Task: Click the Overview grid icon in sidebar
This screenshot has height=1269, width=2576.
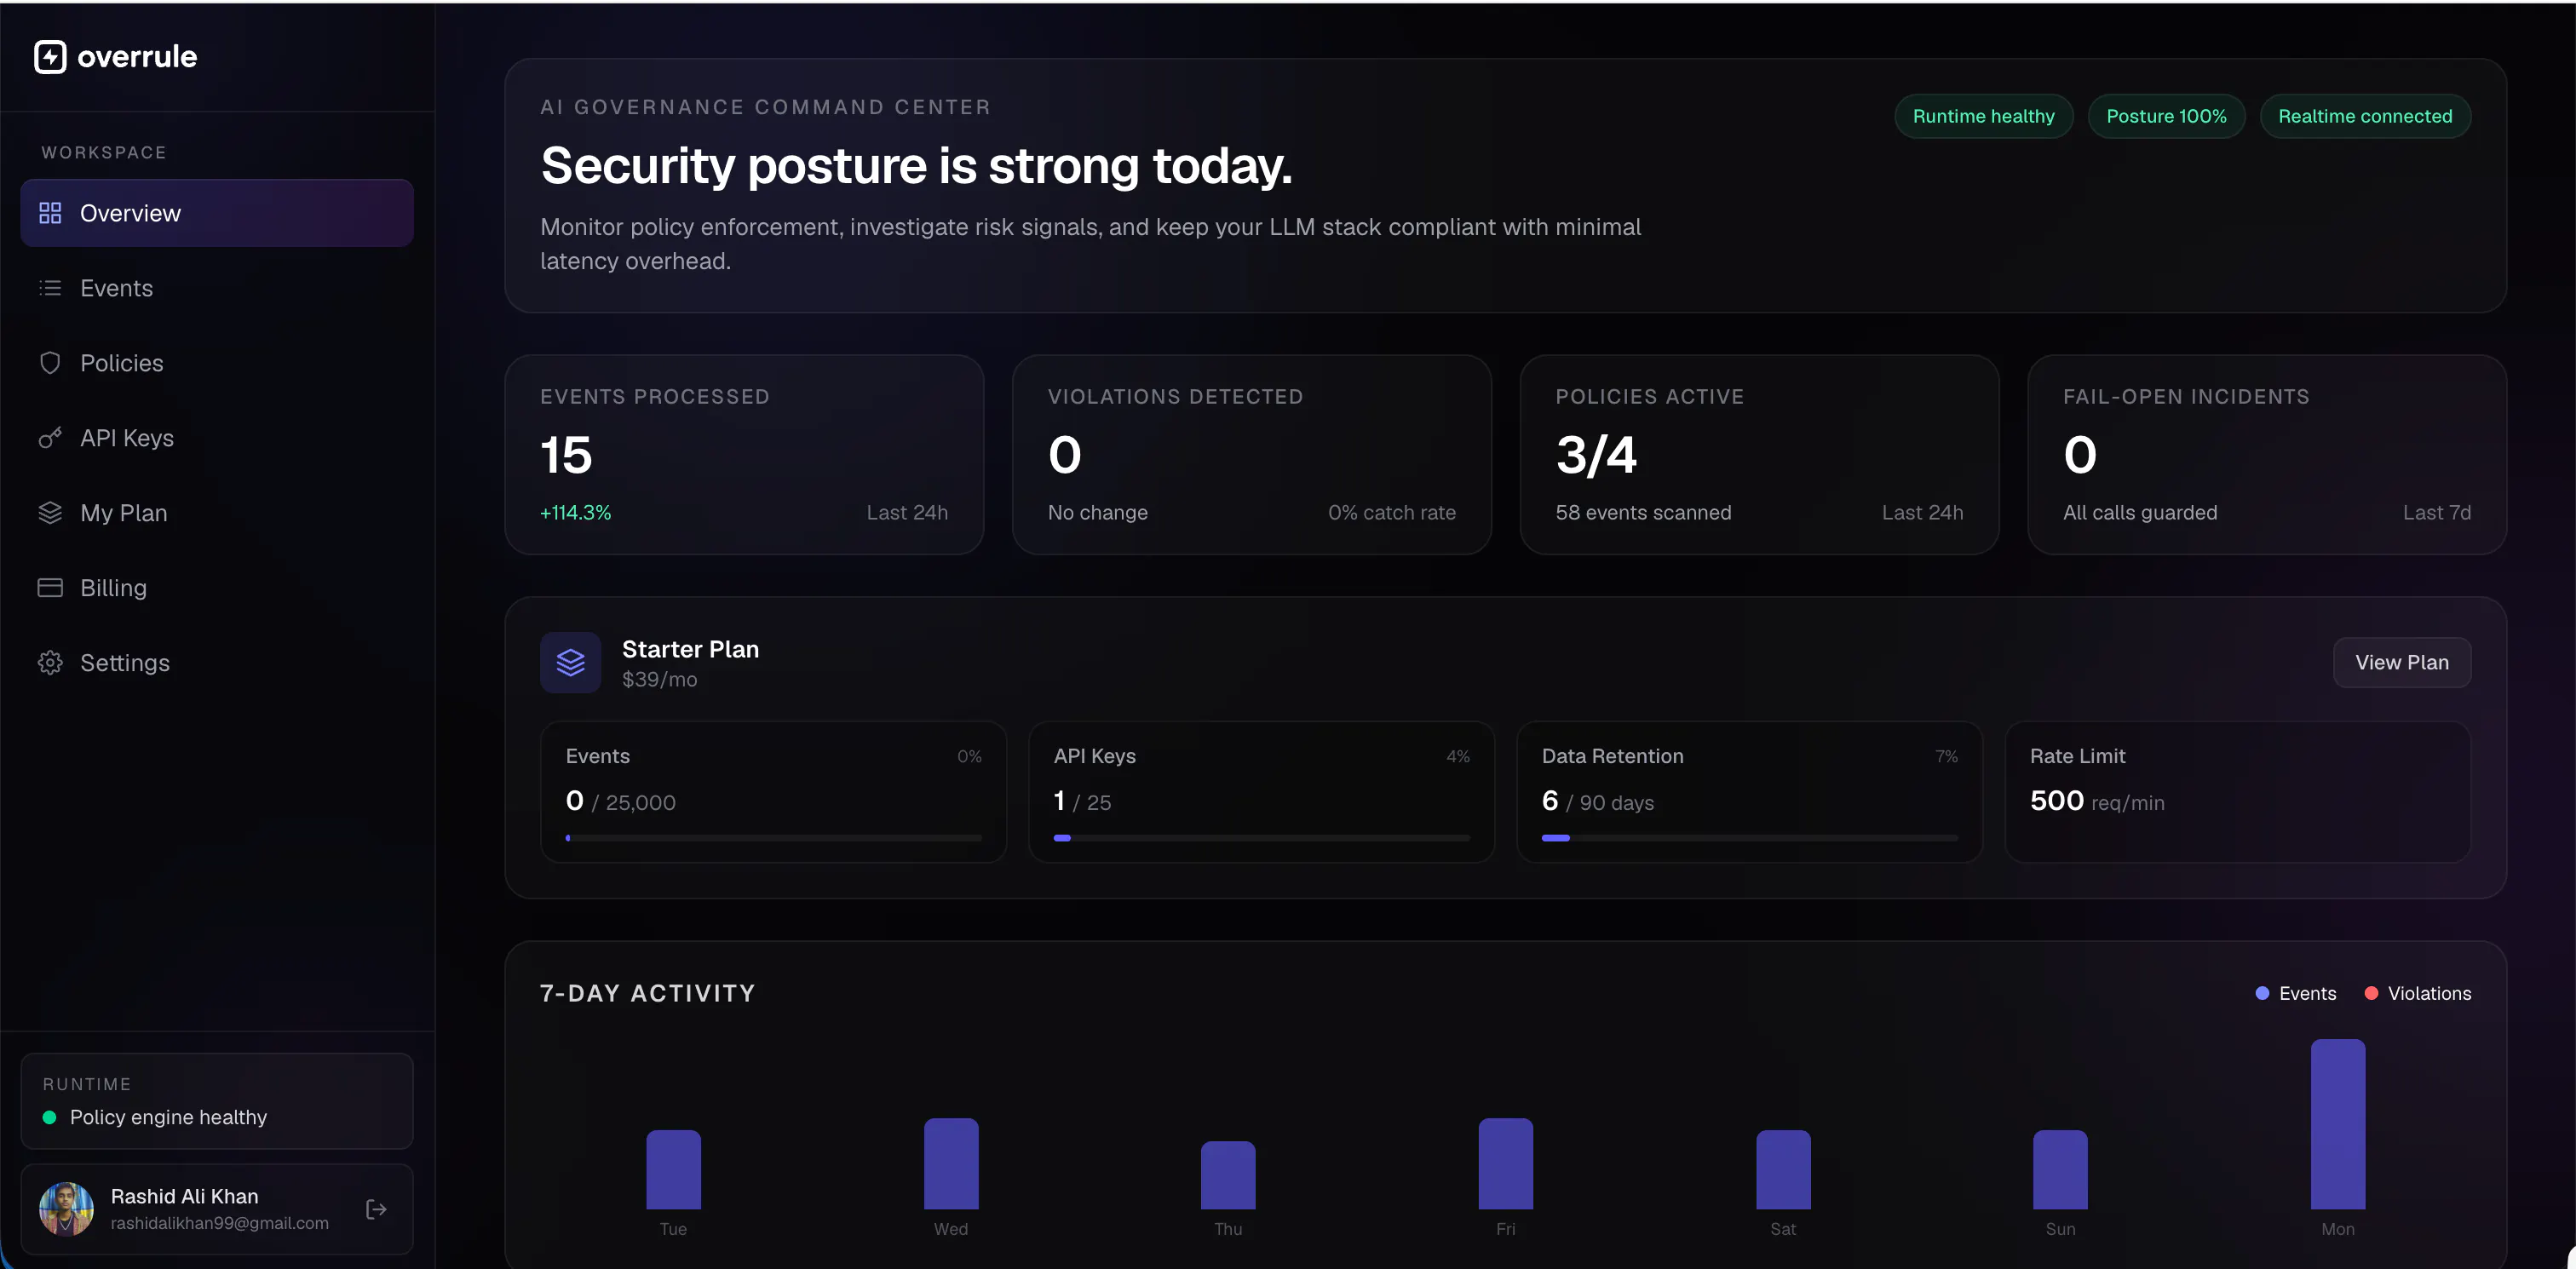Action: (x=50, y=213)
